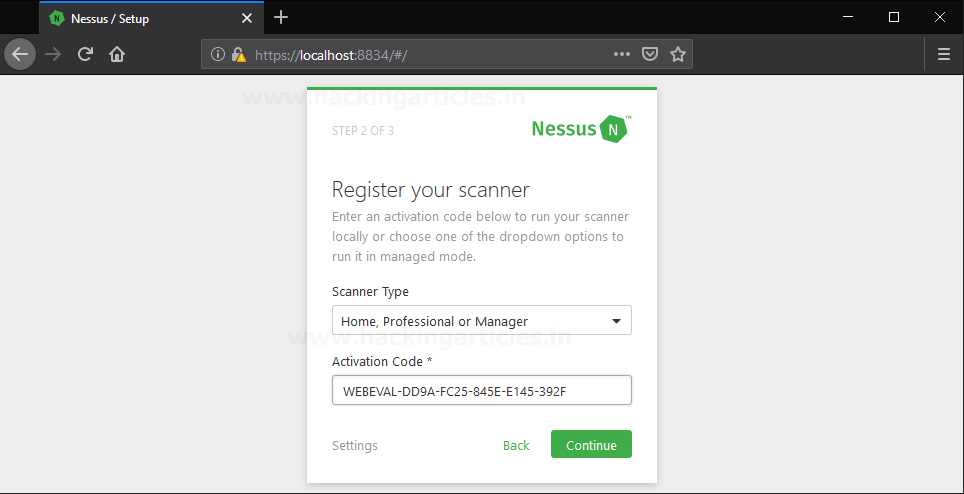Open the browser home page icon
The width and height of the screenshot is (964, 494).
point(117,54)
